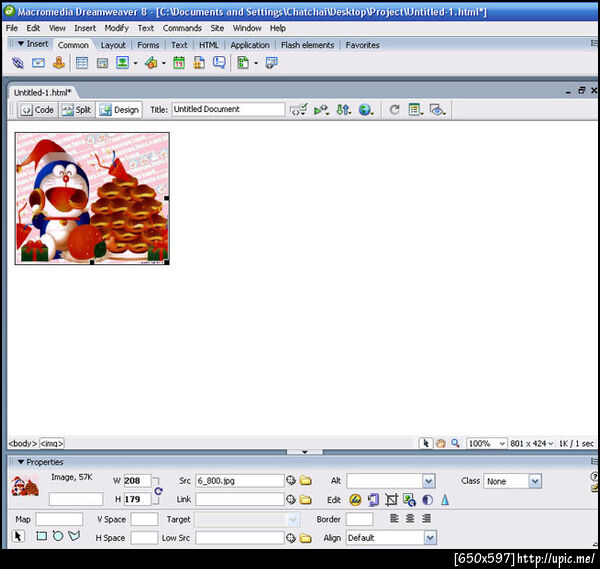This screenshot has height=569, width=600.
Task: Open Brightness and Contrast tool
Action: [427, 500]
